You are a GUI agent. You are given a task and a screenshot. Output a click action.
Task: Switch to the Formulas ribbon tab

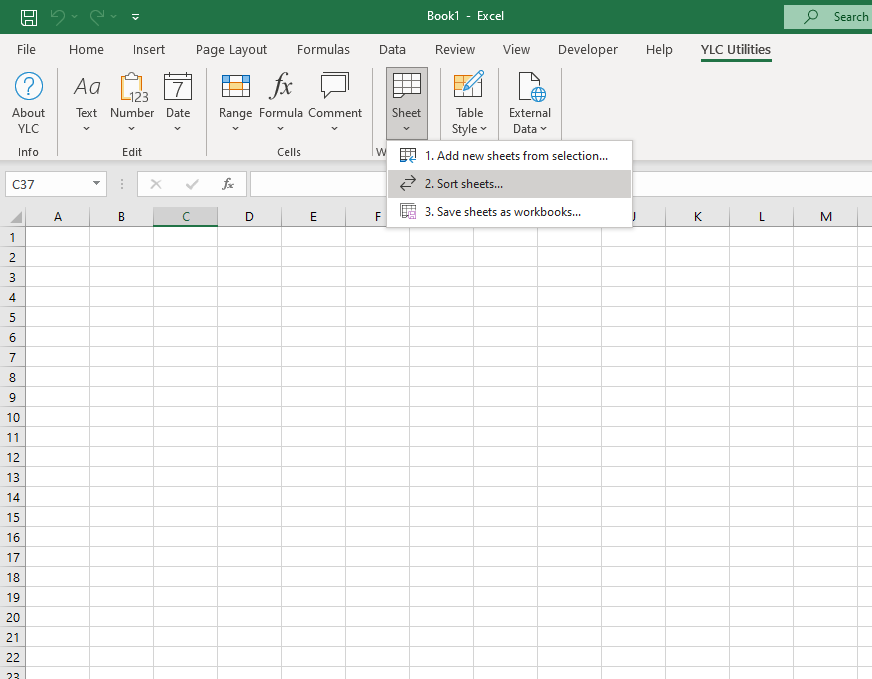(x=323, y=49)
